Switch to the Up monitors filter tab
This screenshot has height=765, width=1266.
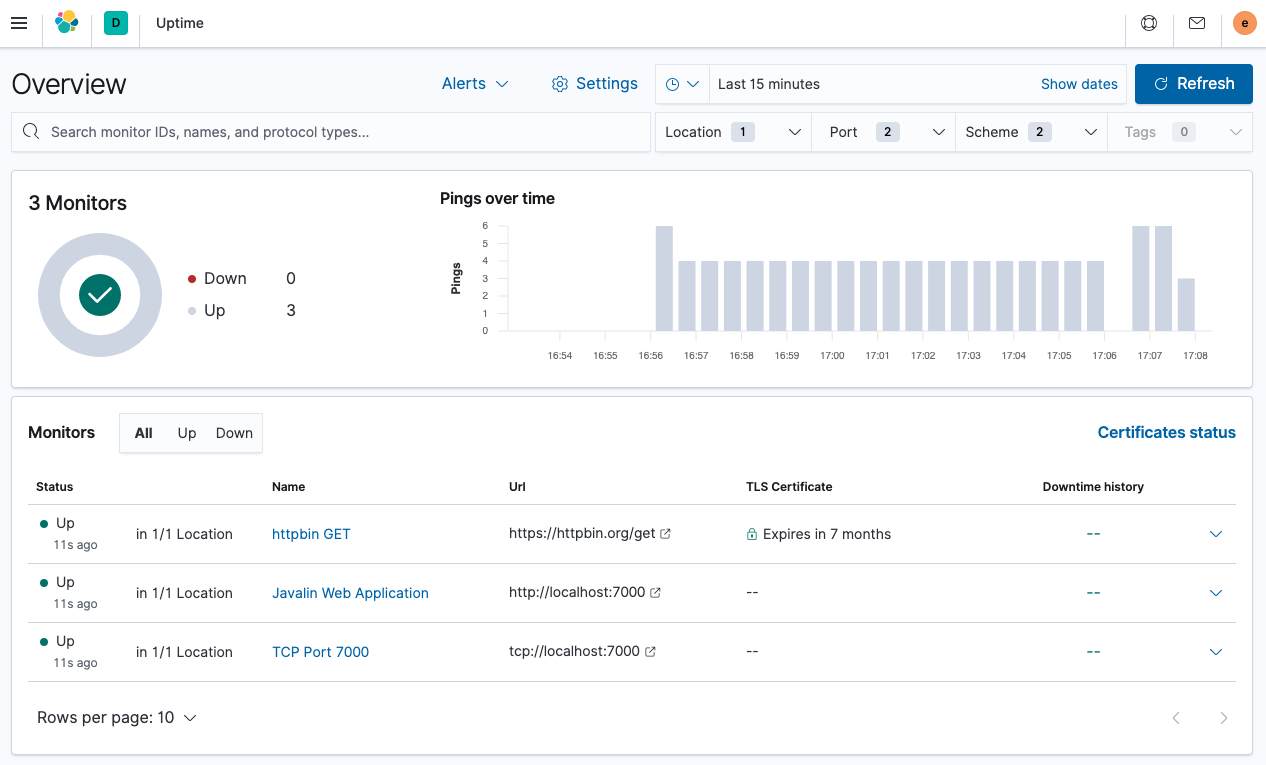(187, 433)
